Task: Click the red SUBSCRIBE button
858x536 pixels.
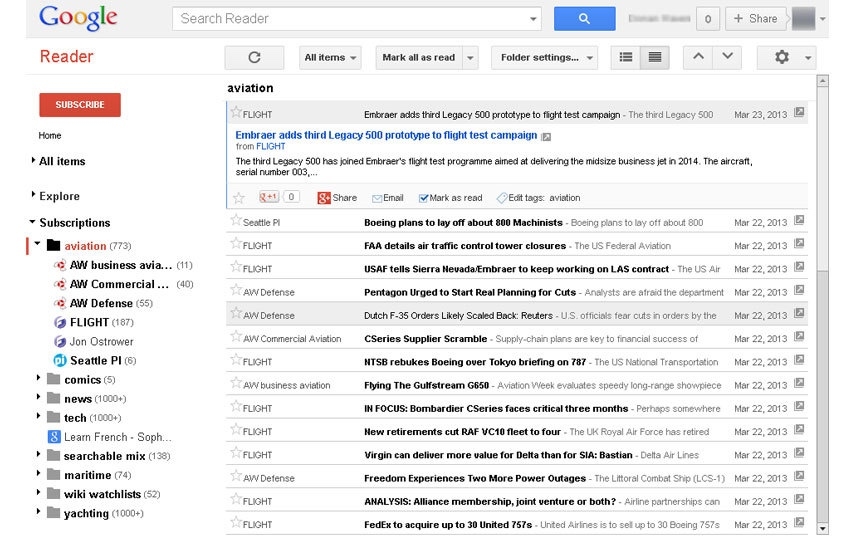Action: [80, 105]
